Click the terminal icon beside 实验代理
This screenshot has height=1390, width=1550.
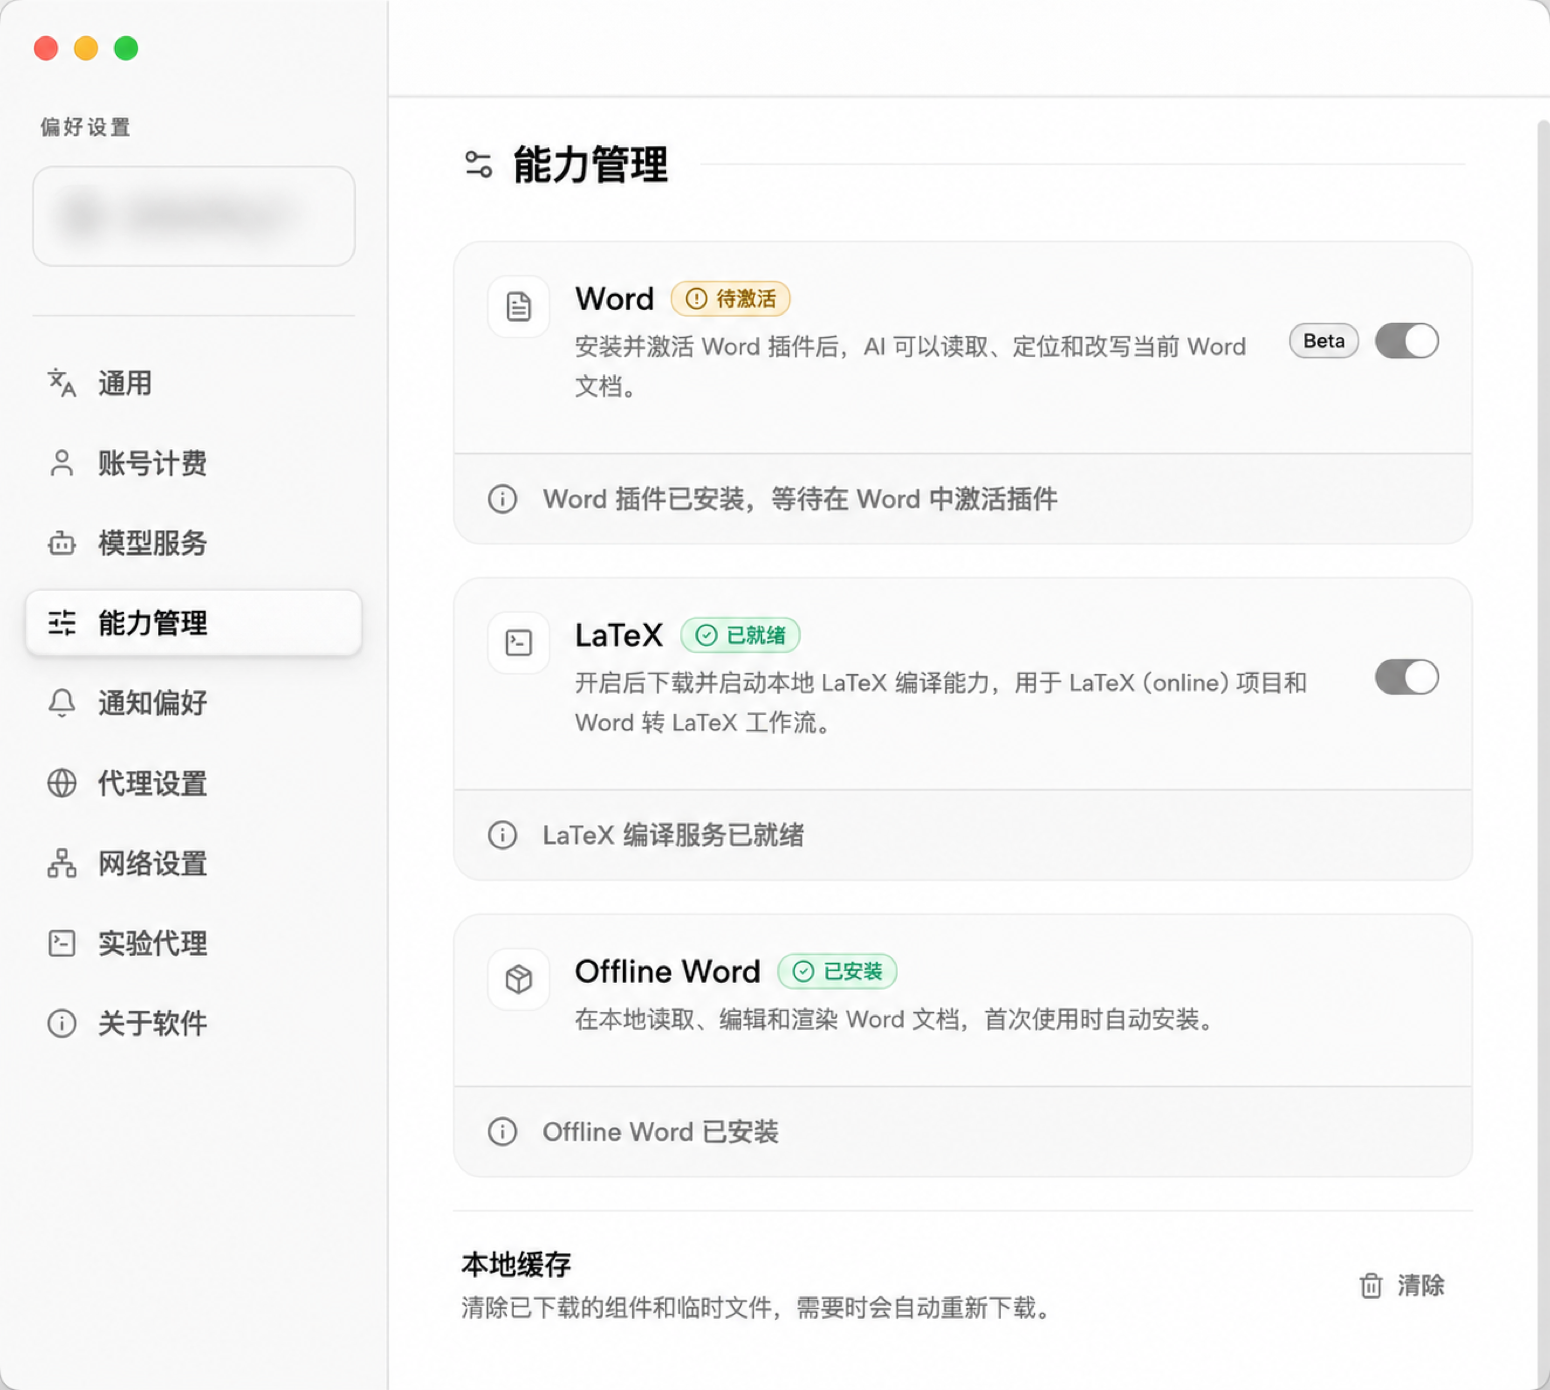click(62, 943)
